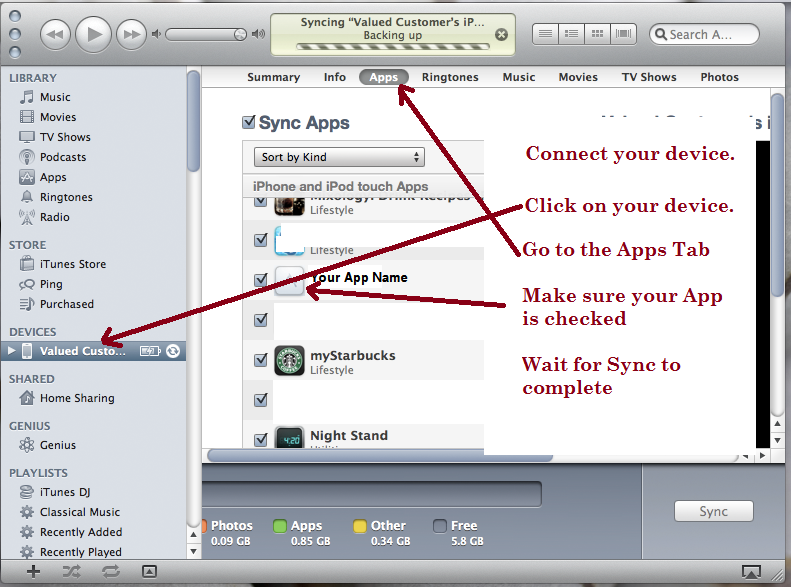Click the Free capacity swatch
Screen dimensions: 791x587
coord(440,526)
